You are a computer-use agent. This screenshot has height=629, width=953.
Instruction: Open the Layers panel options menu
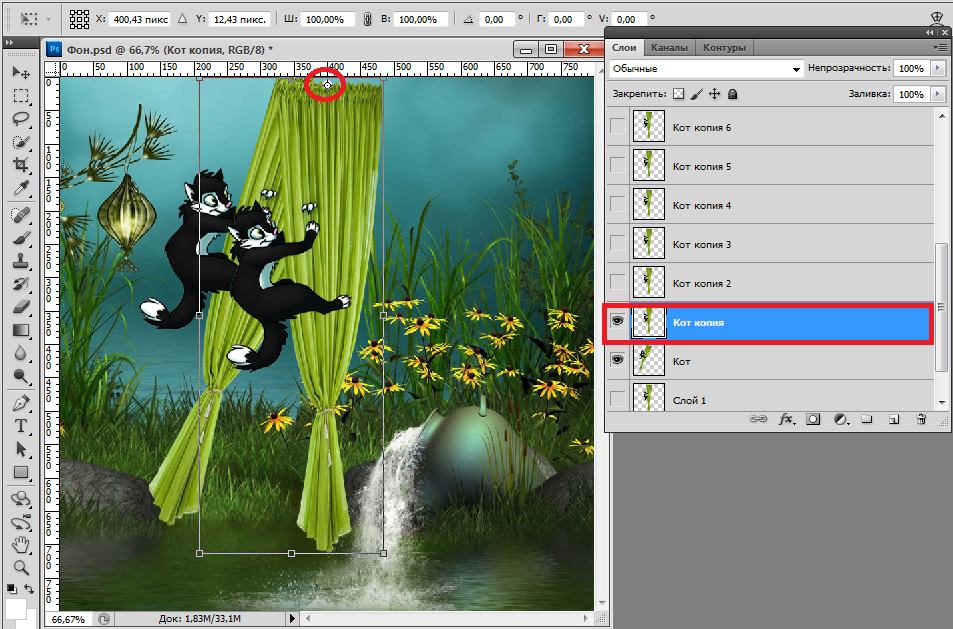coord(940,47)
